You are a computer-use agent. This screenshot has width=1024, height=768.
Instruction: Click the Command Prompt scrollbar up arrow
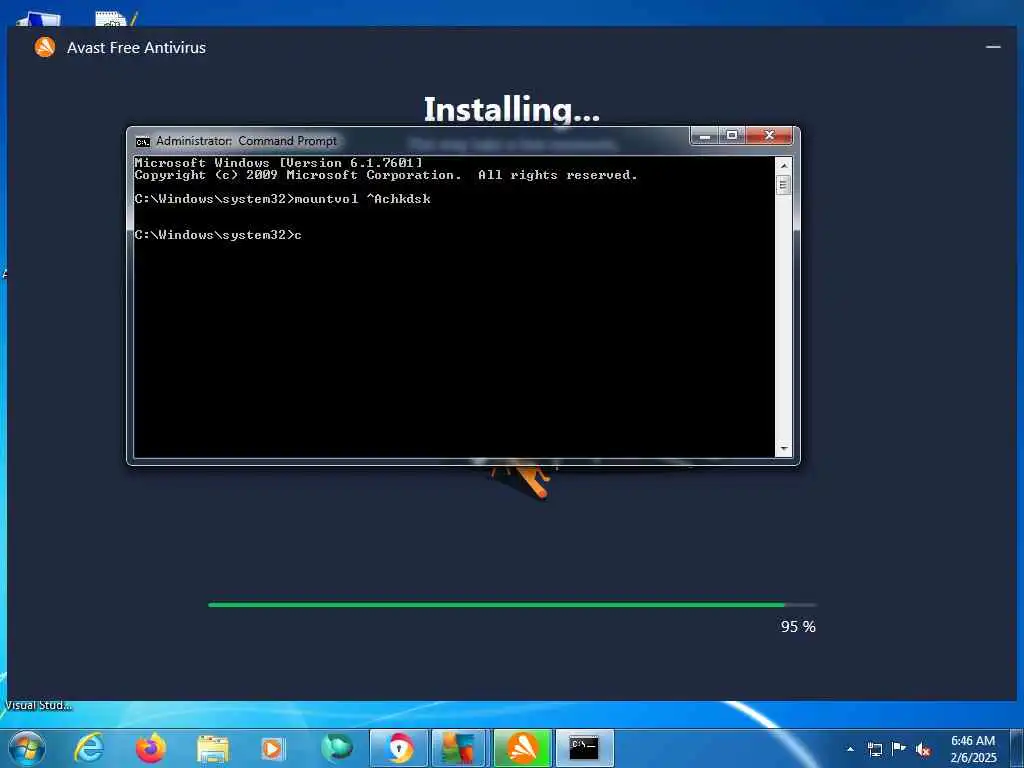(x=784, y=165)
